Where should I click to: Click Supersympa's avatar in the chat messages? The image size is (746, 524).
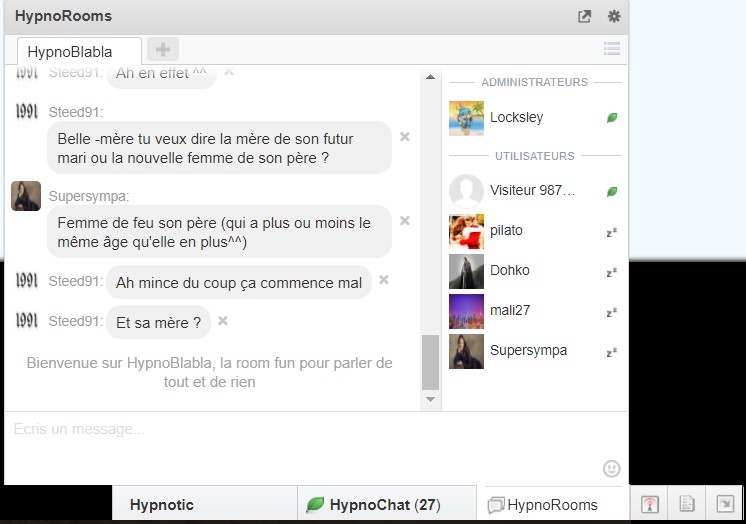tap(26, 196)
